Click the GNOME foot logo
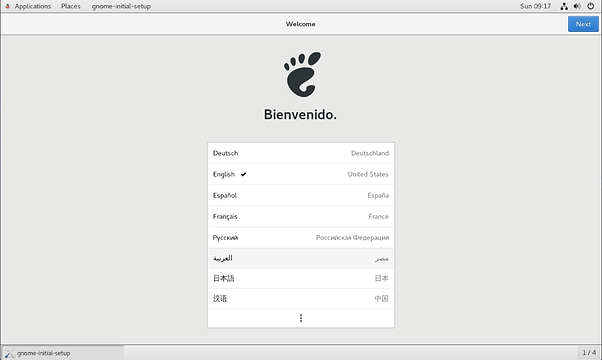602x360 pixels. pos(302,74)
